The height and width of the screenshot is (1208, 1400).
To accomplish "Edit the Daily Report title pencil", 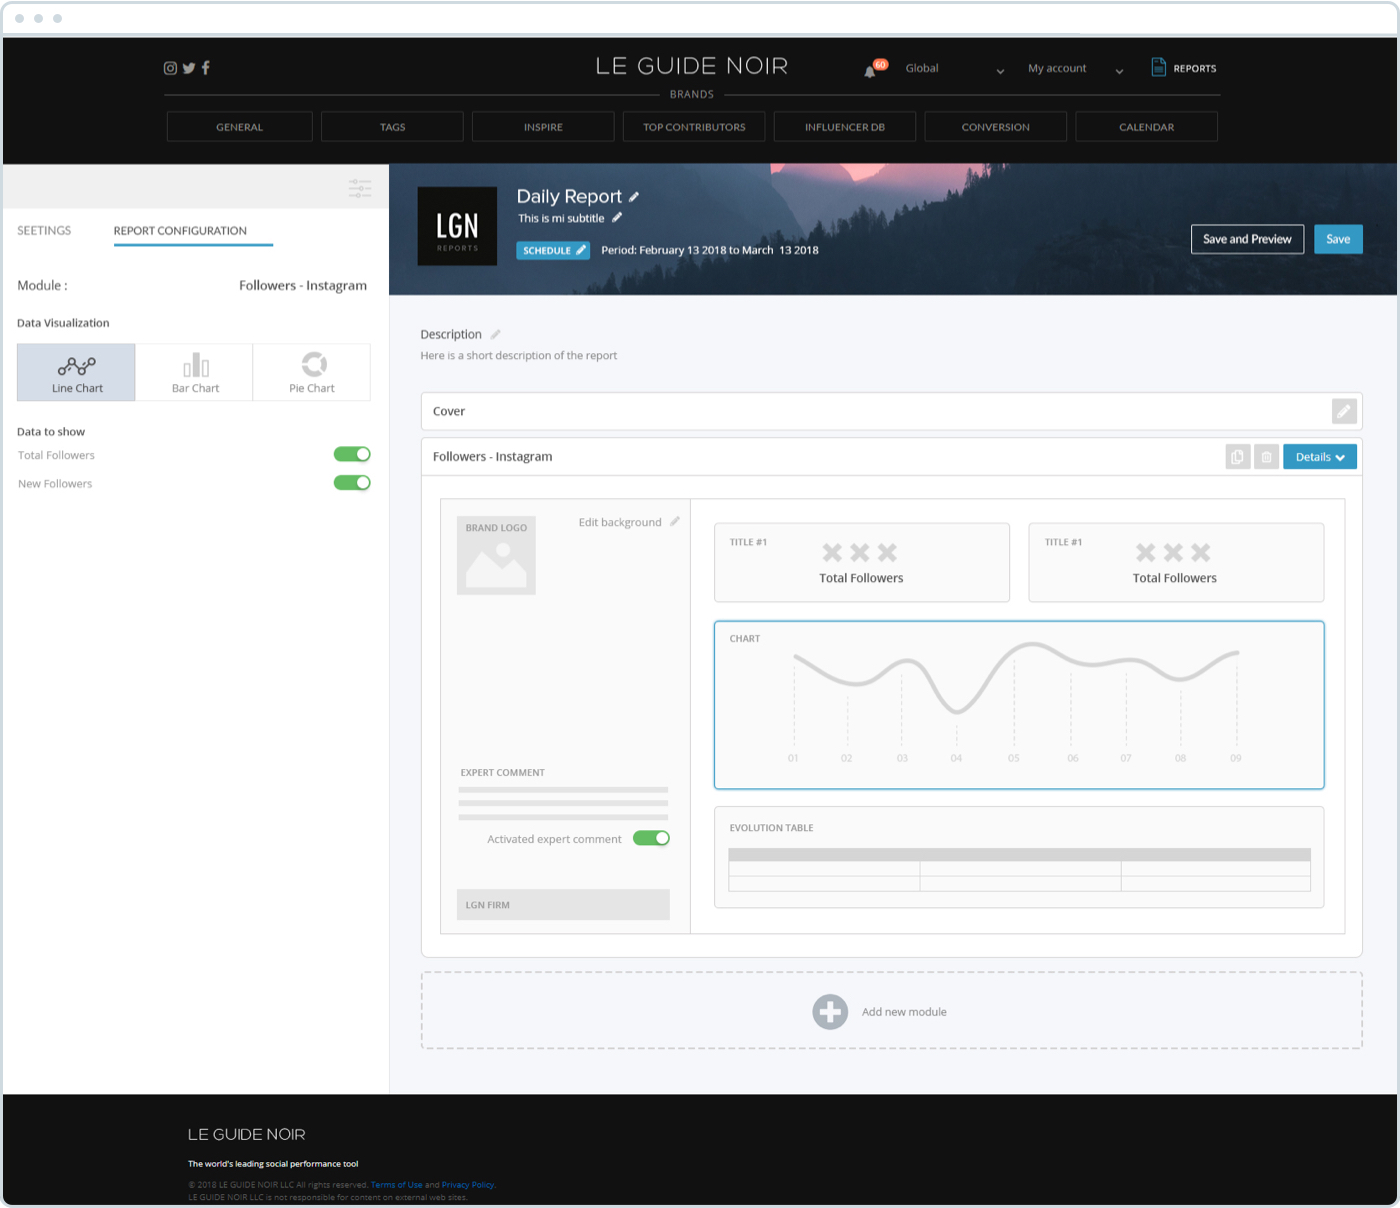I will click(x=634, y=197).
